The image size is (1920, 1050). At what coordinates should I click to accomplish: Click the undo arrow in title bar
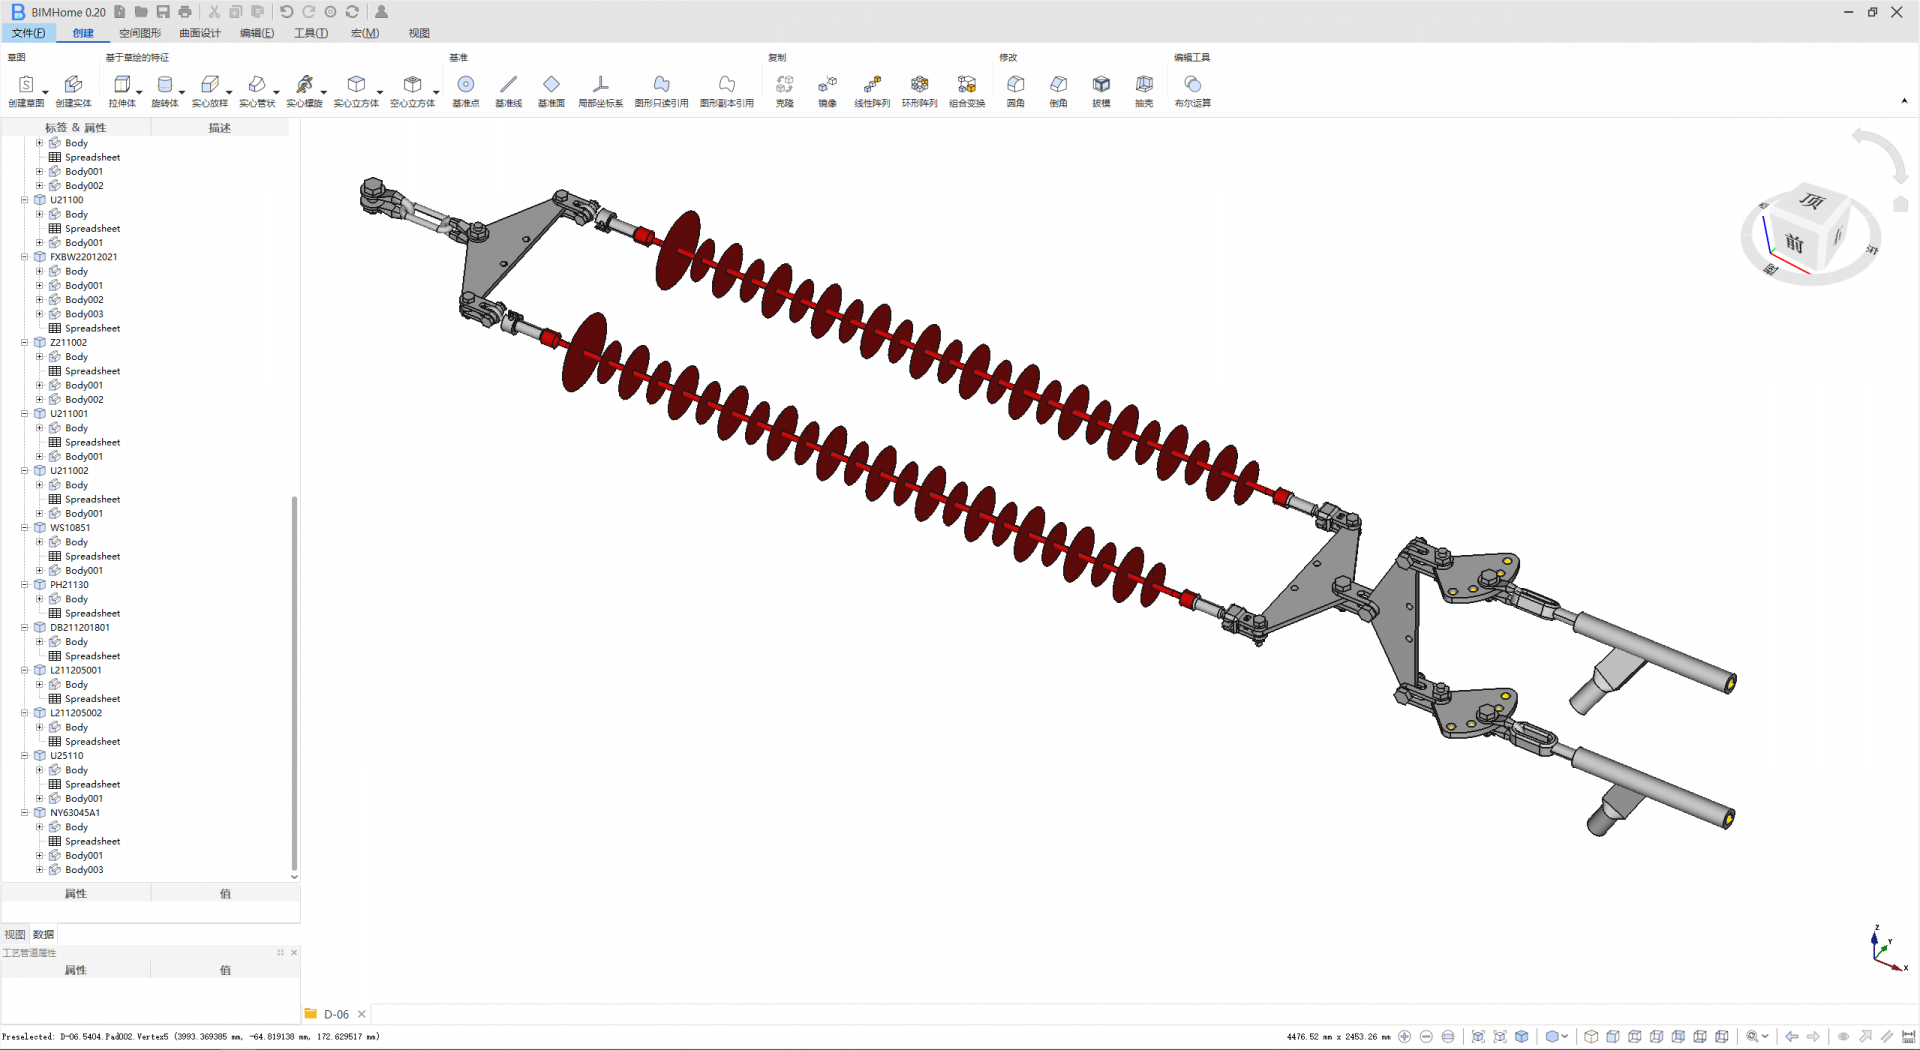click(287, 12)
